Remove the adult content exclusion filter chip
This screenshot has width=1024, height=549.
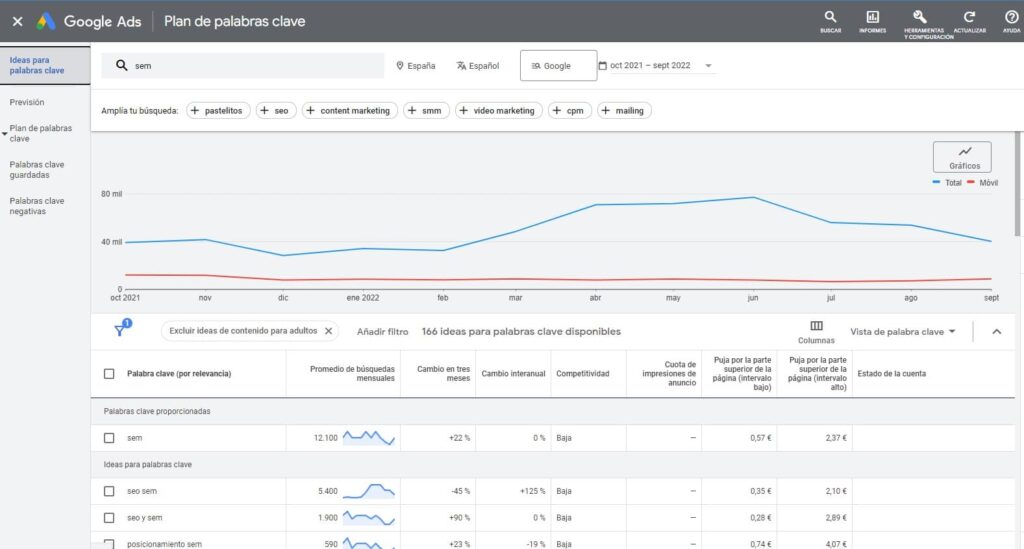point(328,331)
